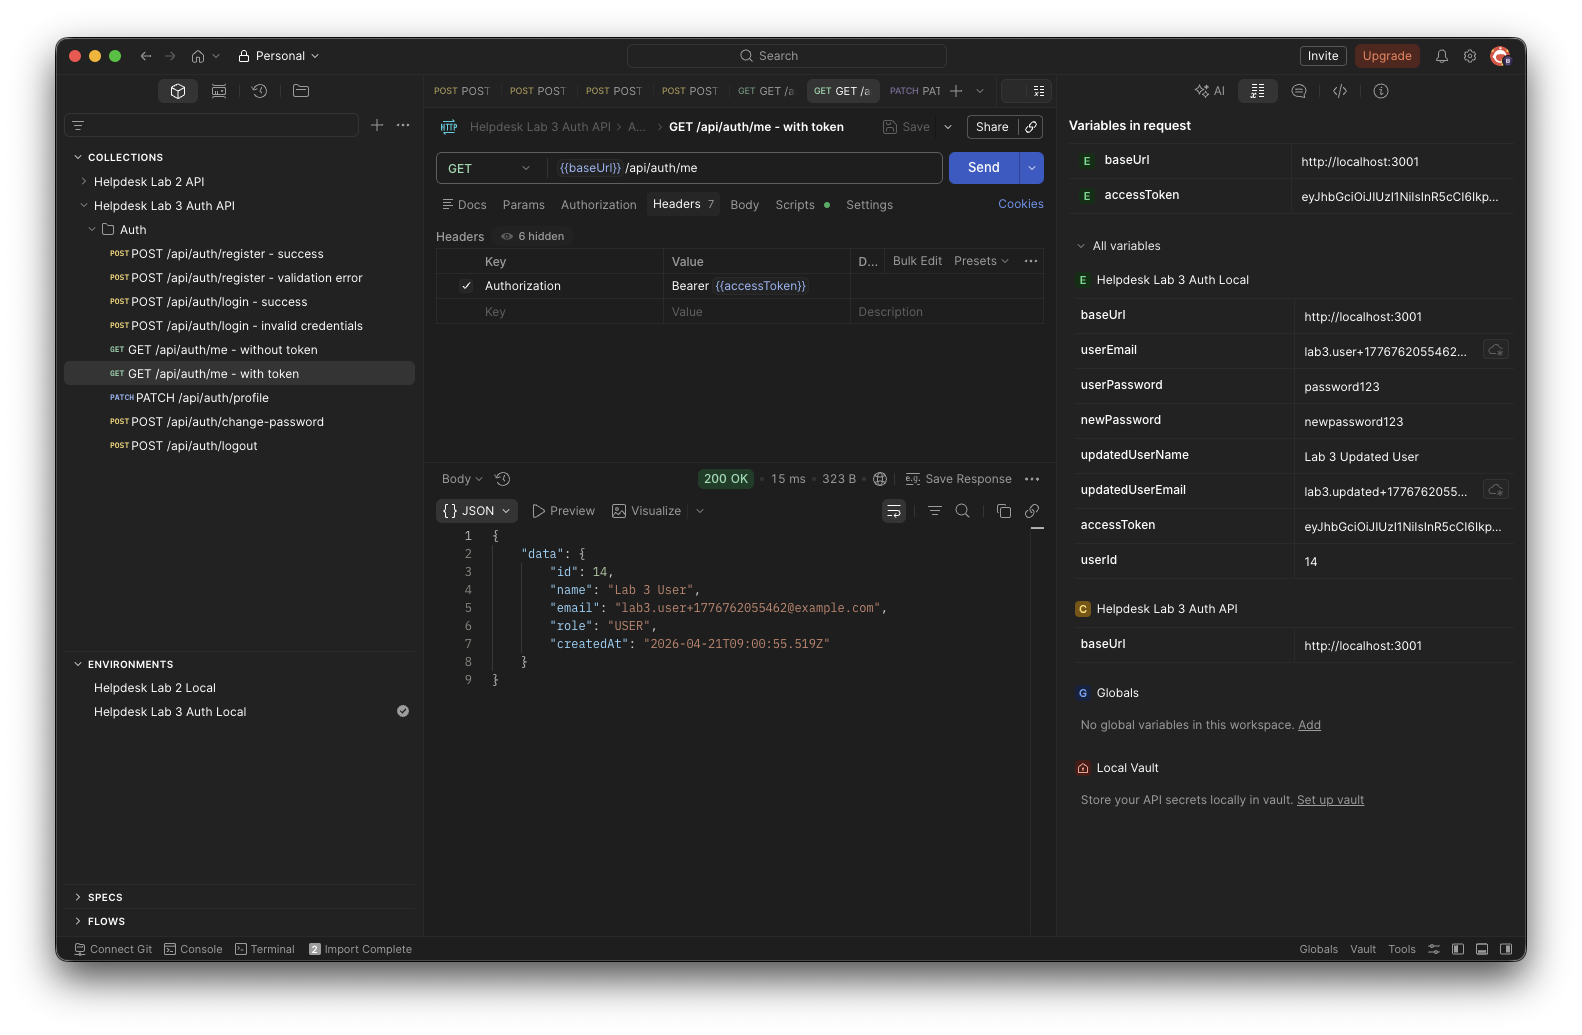
Task: Select the Helpdesk Lab 3 Auth Local environment checkmark
Action: 403,712
